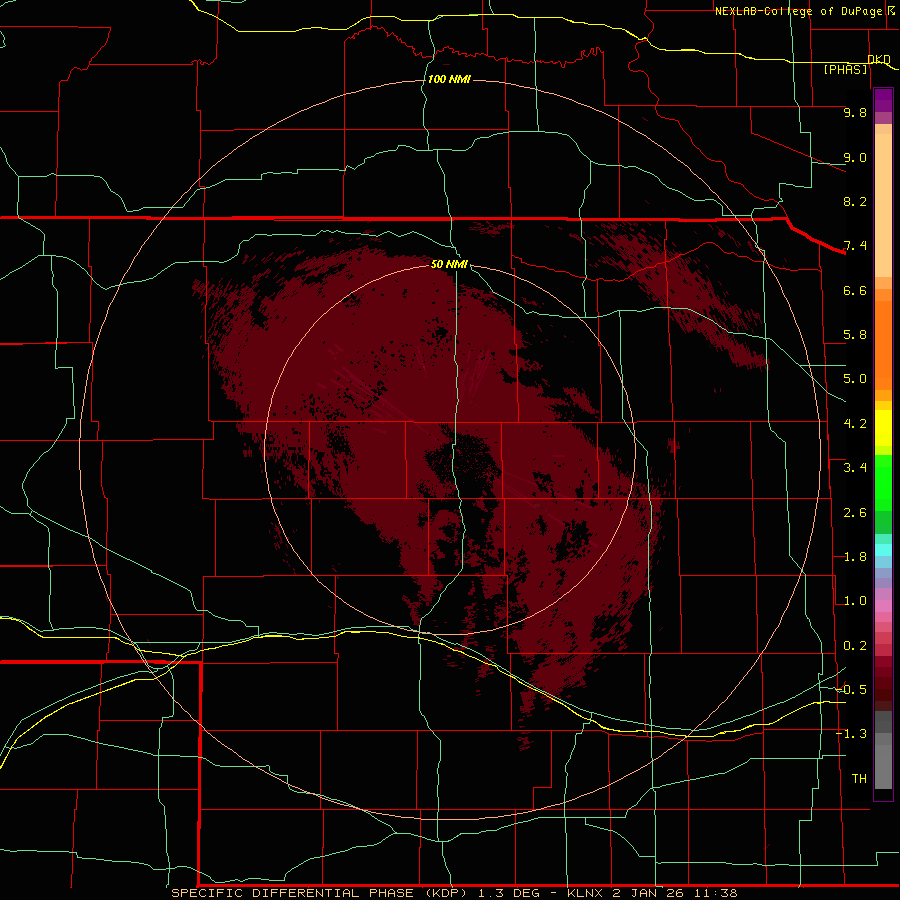Click the 7.4 value on the scale
Image resolution: width=900 pixels, height=900 pixels.
(x=855, y=246)
